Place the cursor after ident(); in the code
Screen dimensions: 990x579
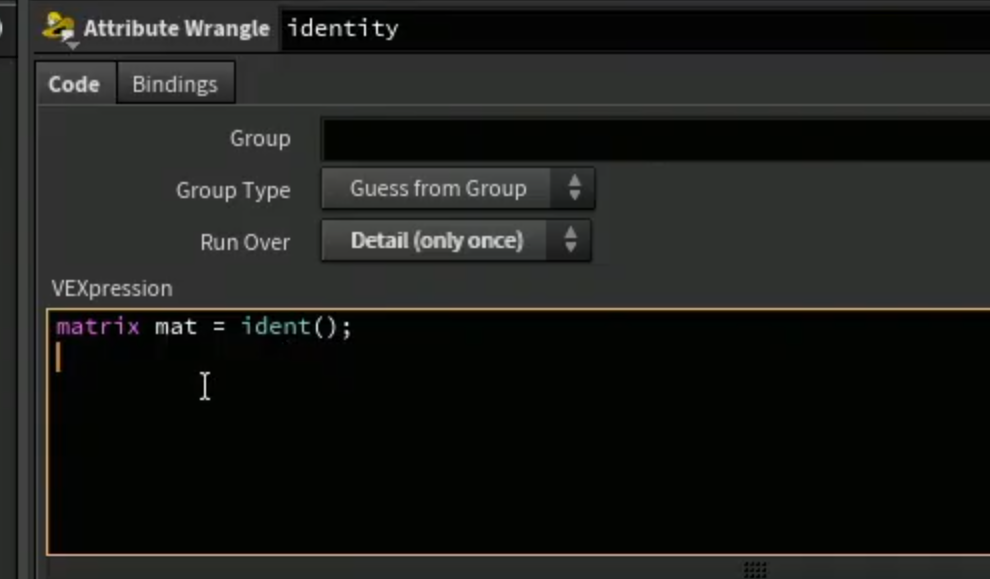click(x=352, y=327)
